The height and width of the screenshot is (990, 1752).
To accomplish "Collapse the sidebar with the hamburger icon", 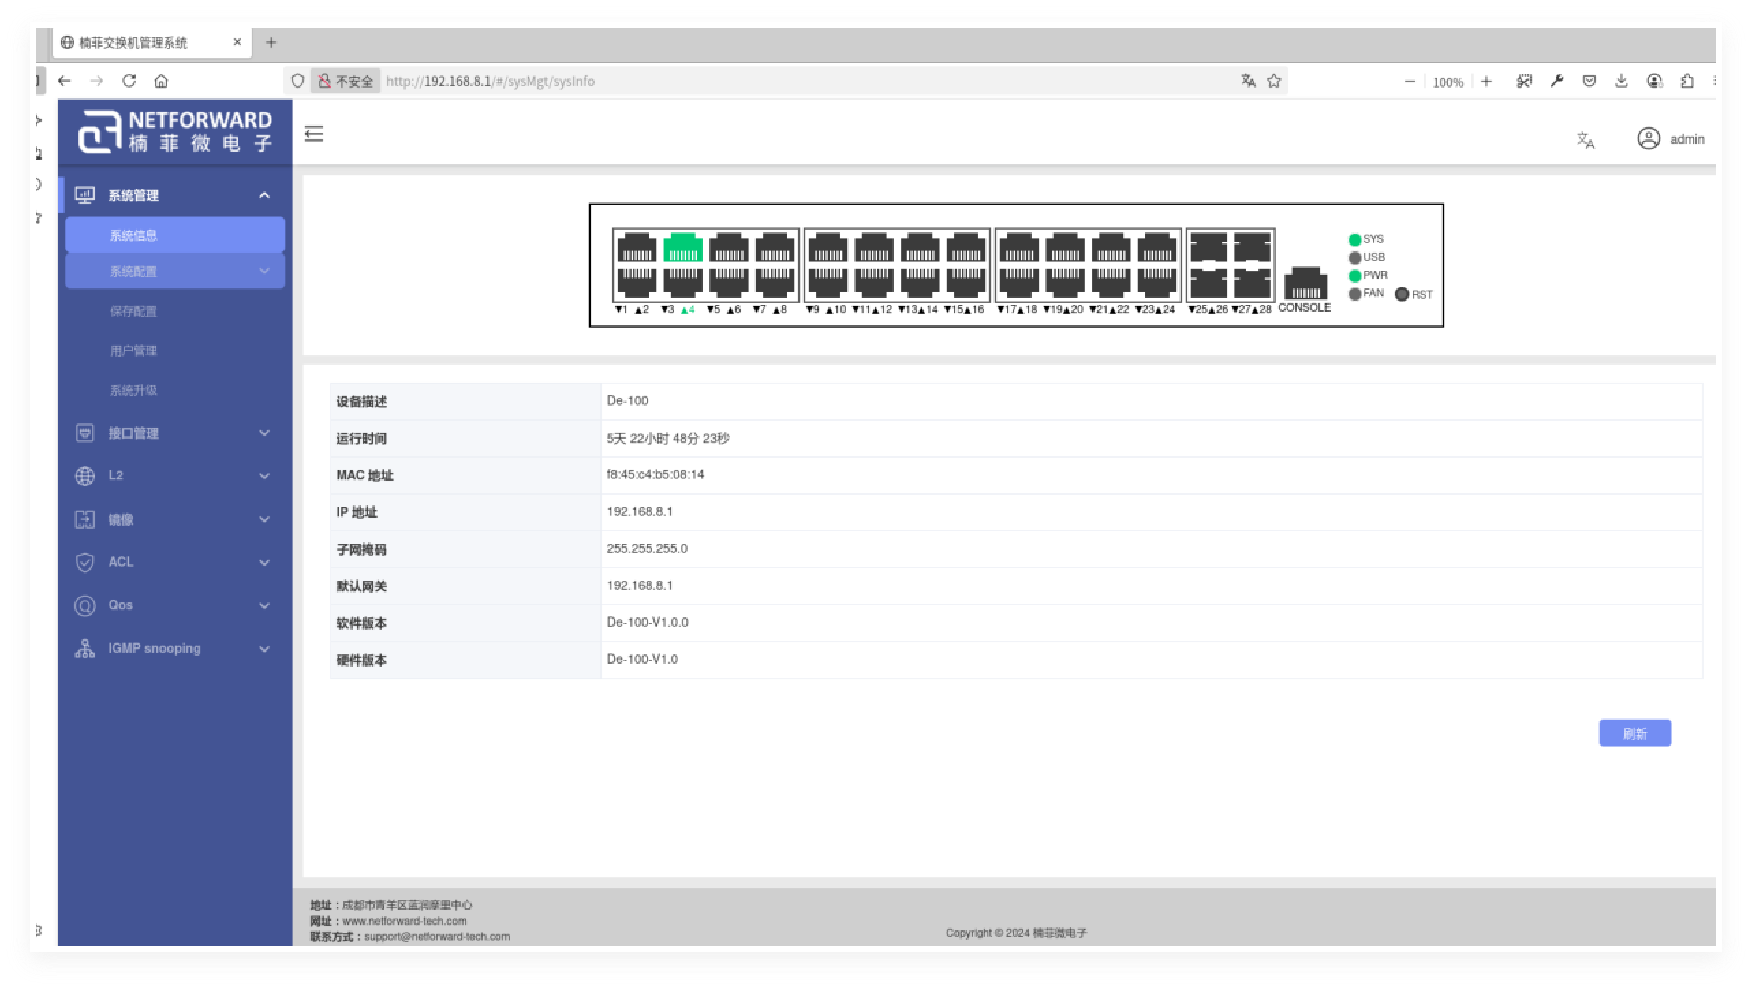I will (x=314, y=134).
